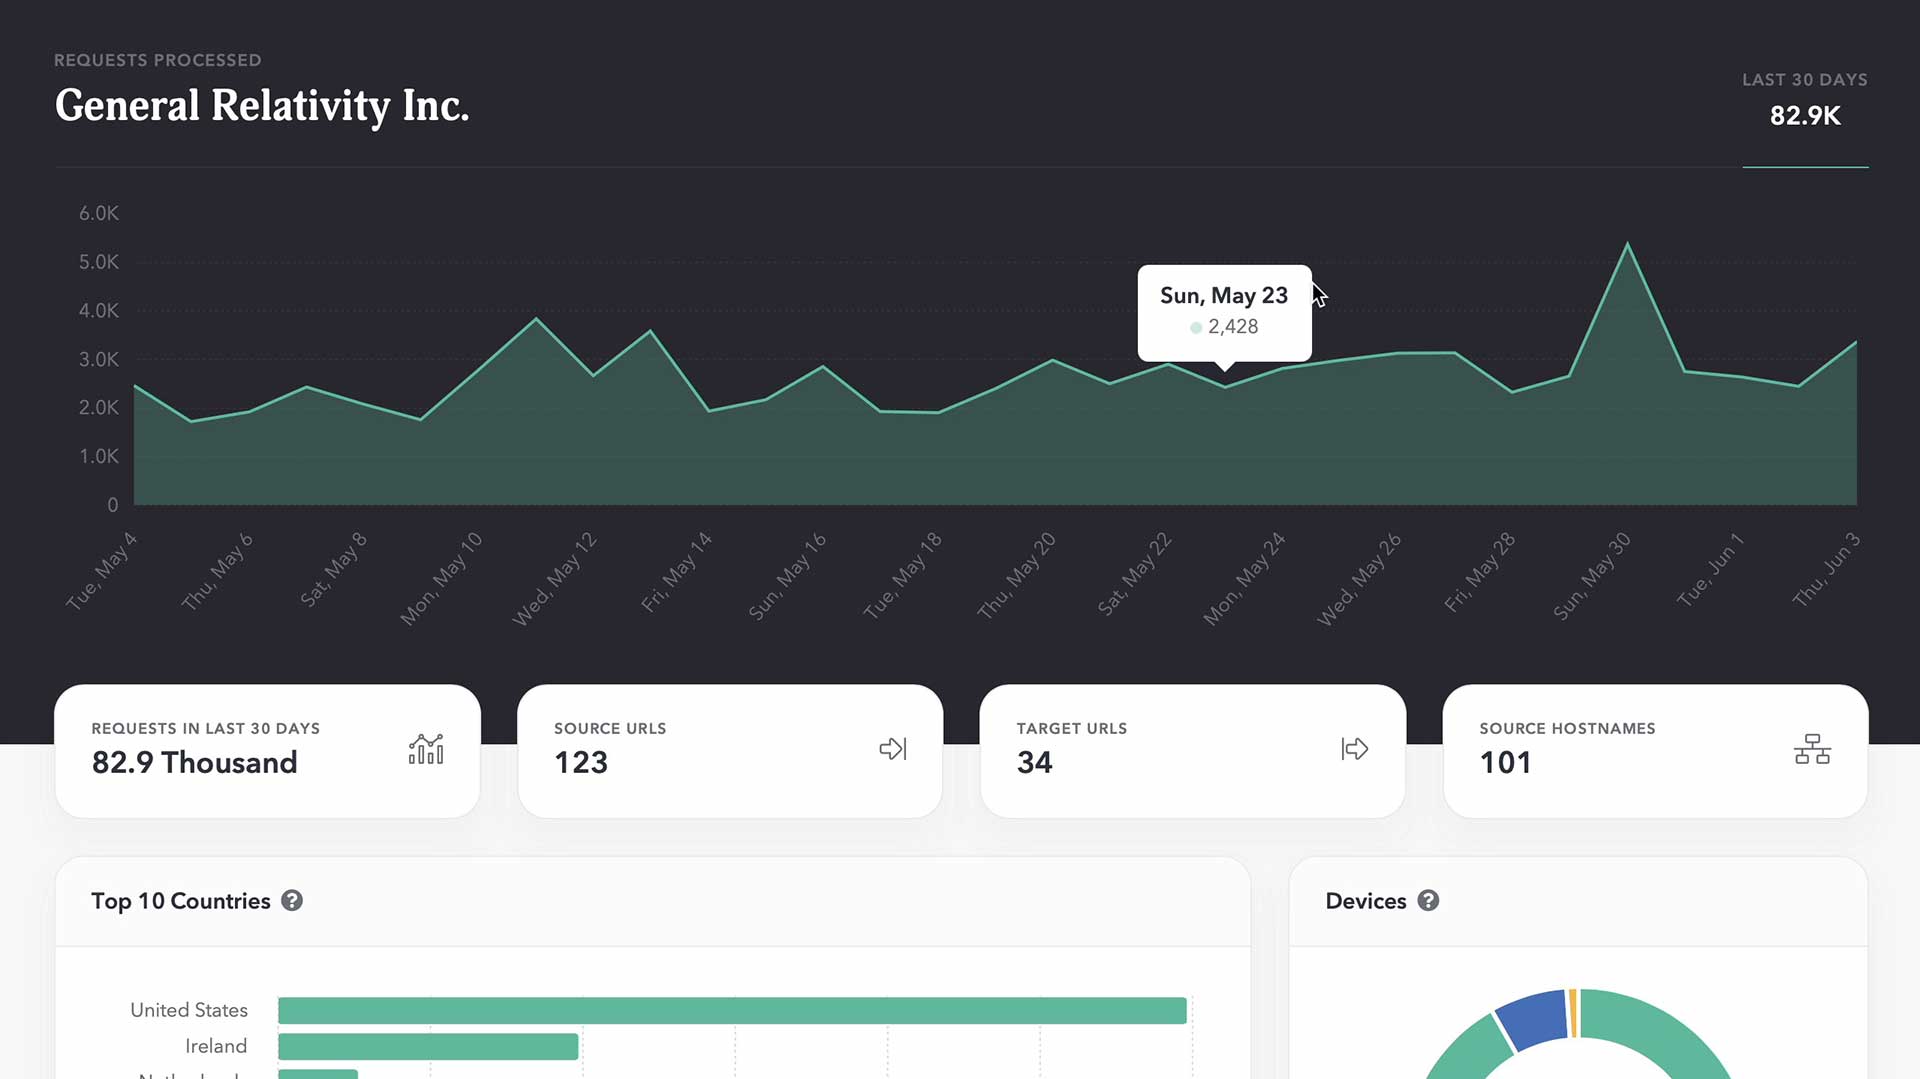Click the Source Hostnames hierarchy icon
The image size is (1920, 1079).
[x=1813, y=748]
